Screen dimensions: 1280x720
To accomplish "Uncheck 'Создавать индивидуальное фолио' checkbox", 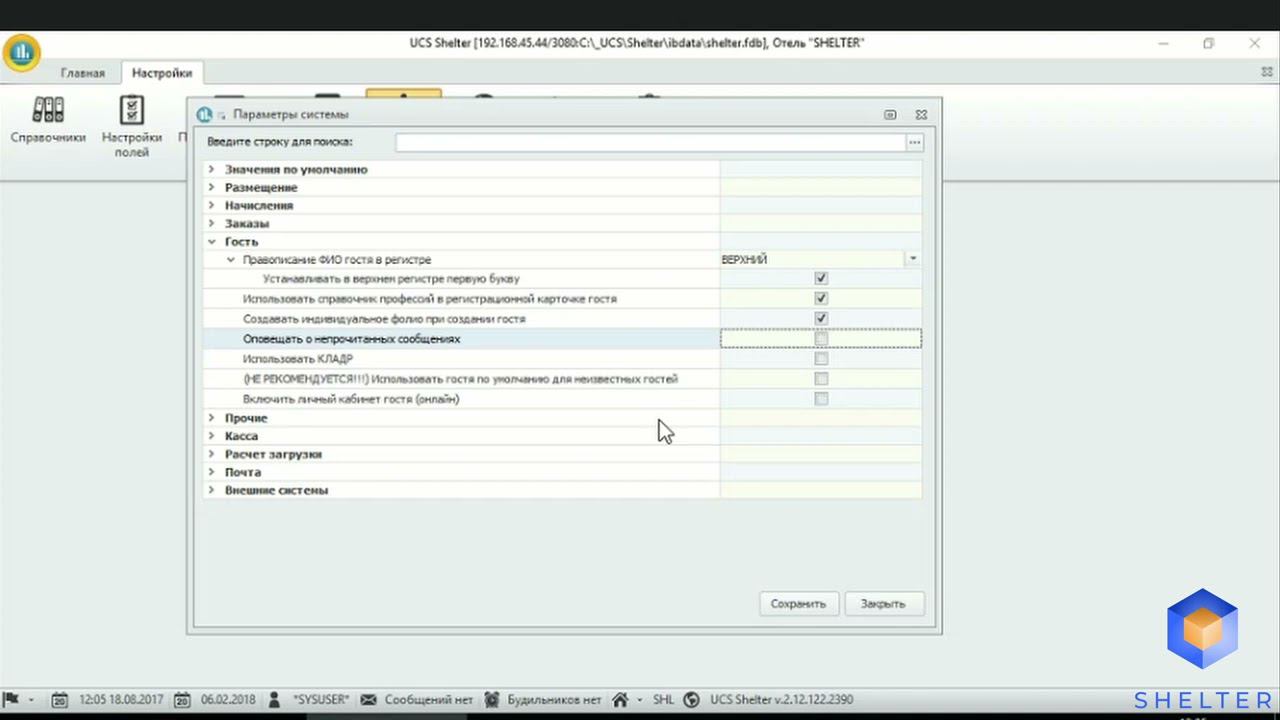I will [821, 319].
